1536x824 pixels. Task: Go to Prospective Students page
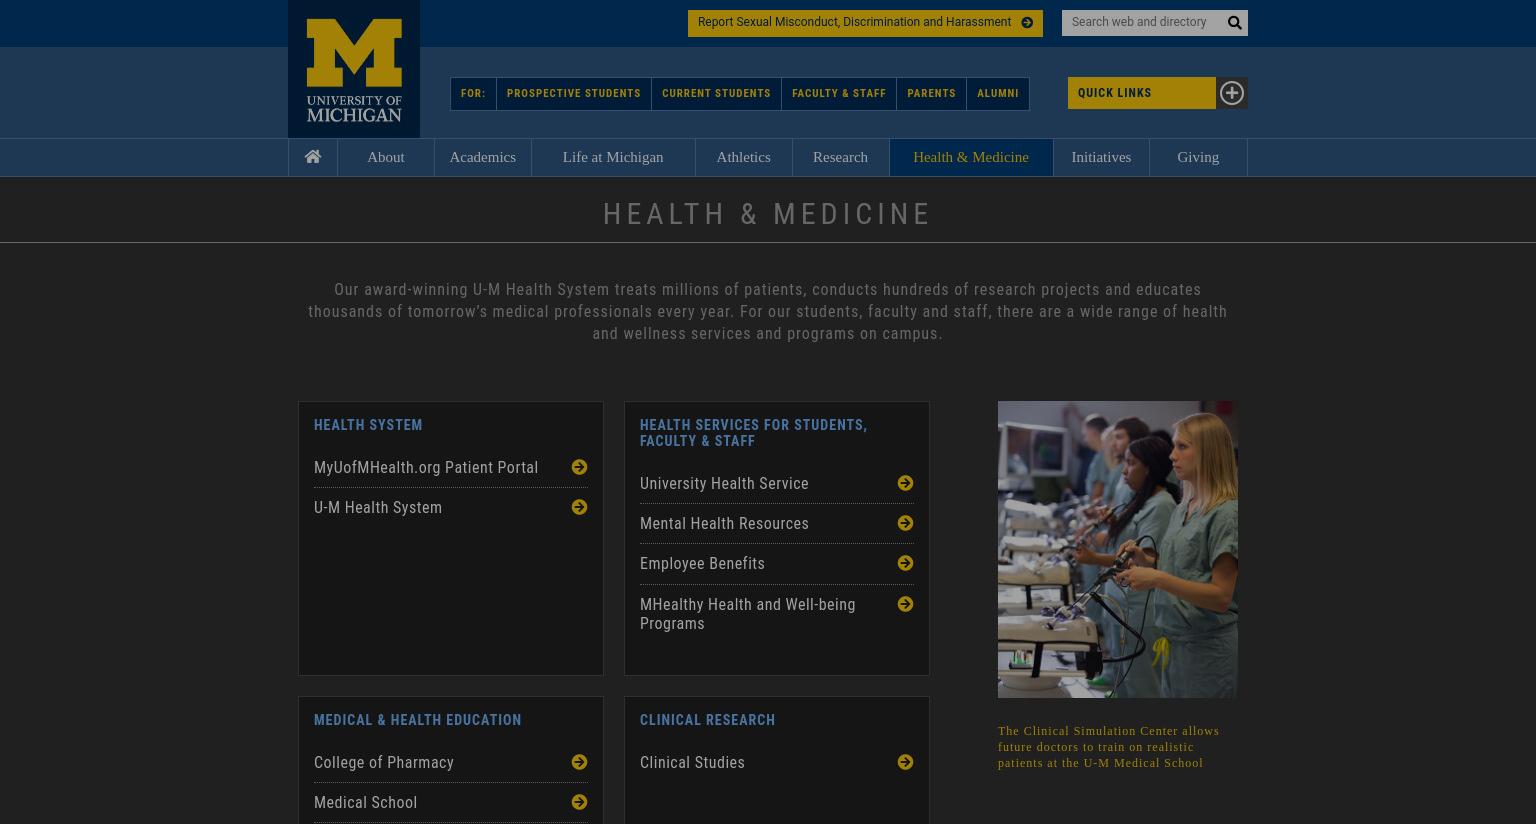pos(574,94)
